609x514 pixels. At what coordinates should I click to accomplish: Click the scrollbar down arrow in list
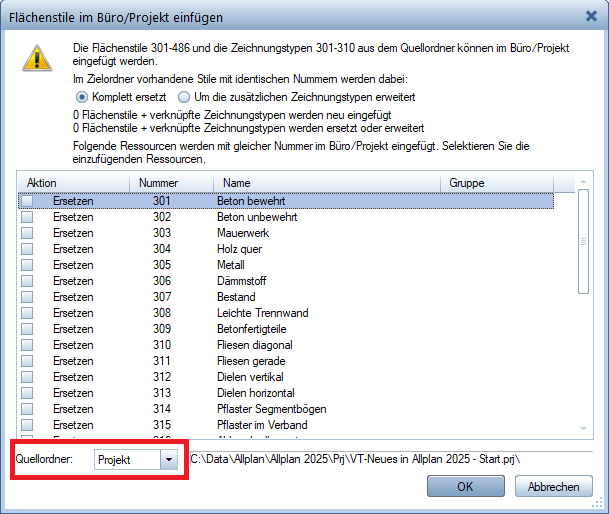pyautogui.click(x=583, y=428)
